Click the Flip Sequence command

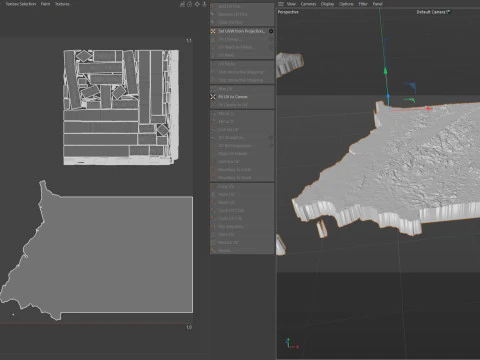point(242,227)
